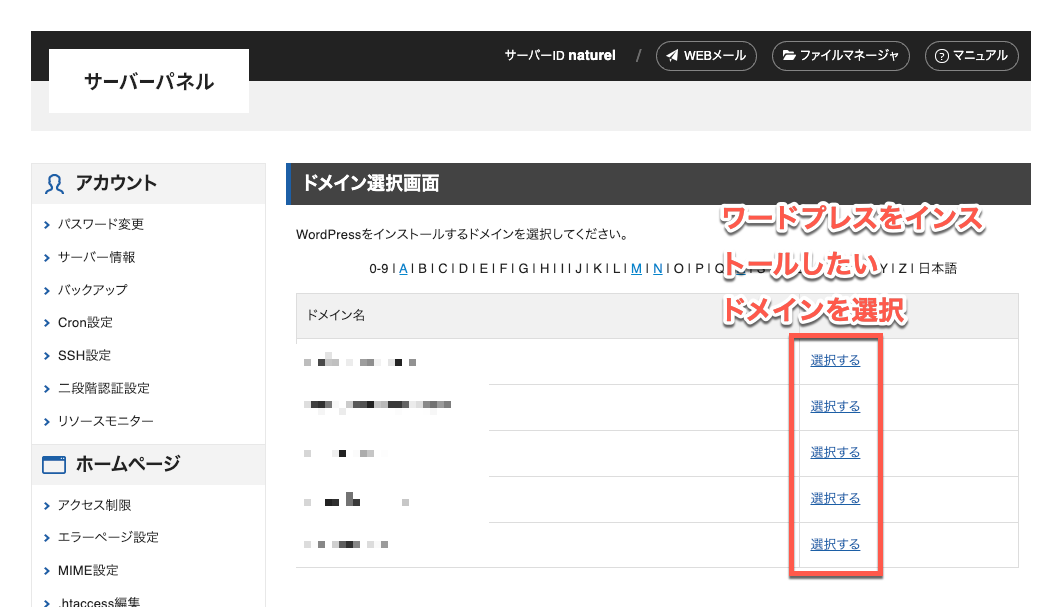This screenshot has height=607, width=1058.
Task: Open MIME設定 in the sidebar
Action: (x=88, y=570)
